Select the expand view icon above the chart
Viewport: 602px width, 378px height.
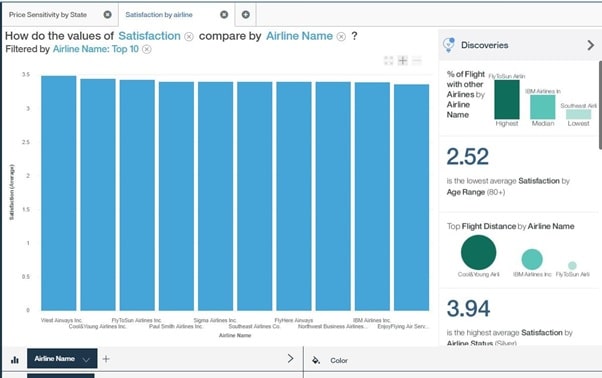[389, 61]
